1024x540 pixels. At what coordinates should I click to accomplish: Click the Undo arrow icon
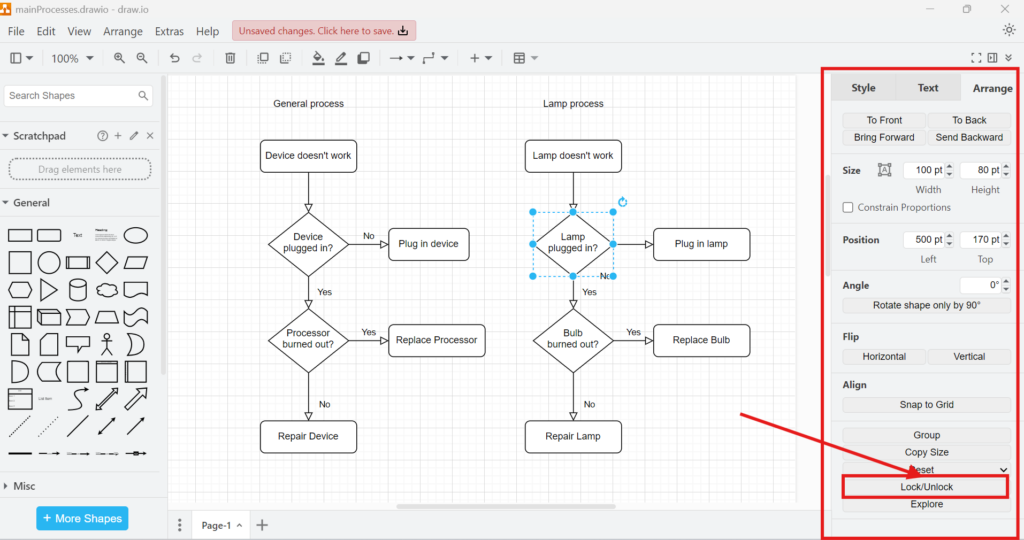175,58
